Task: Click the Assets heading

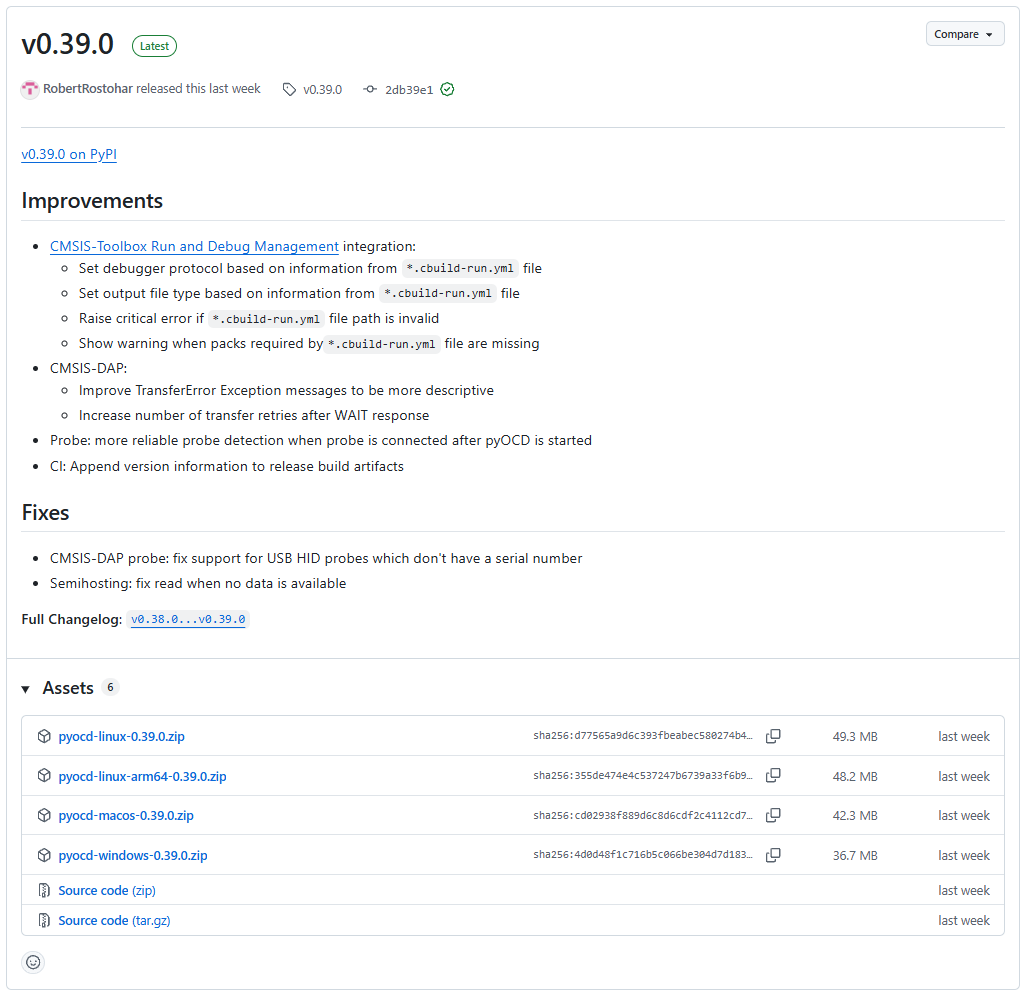Action: point(68,688)
